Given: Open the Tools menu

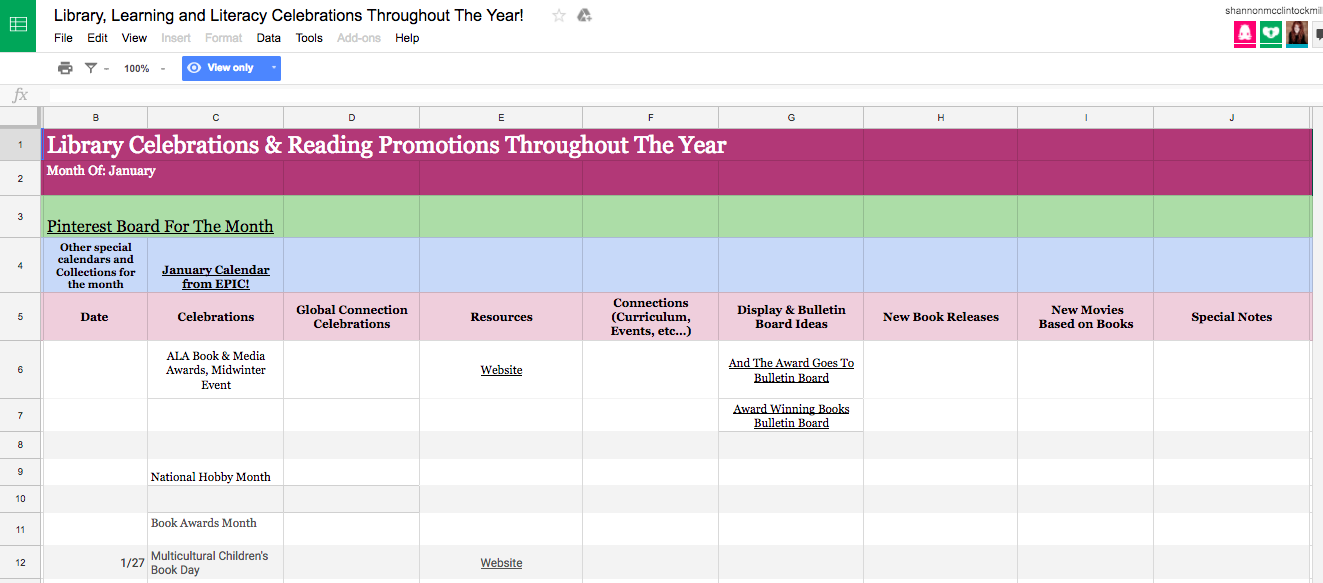Looking at the screenshot, I should (309, 38).
